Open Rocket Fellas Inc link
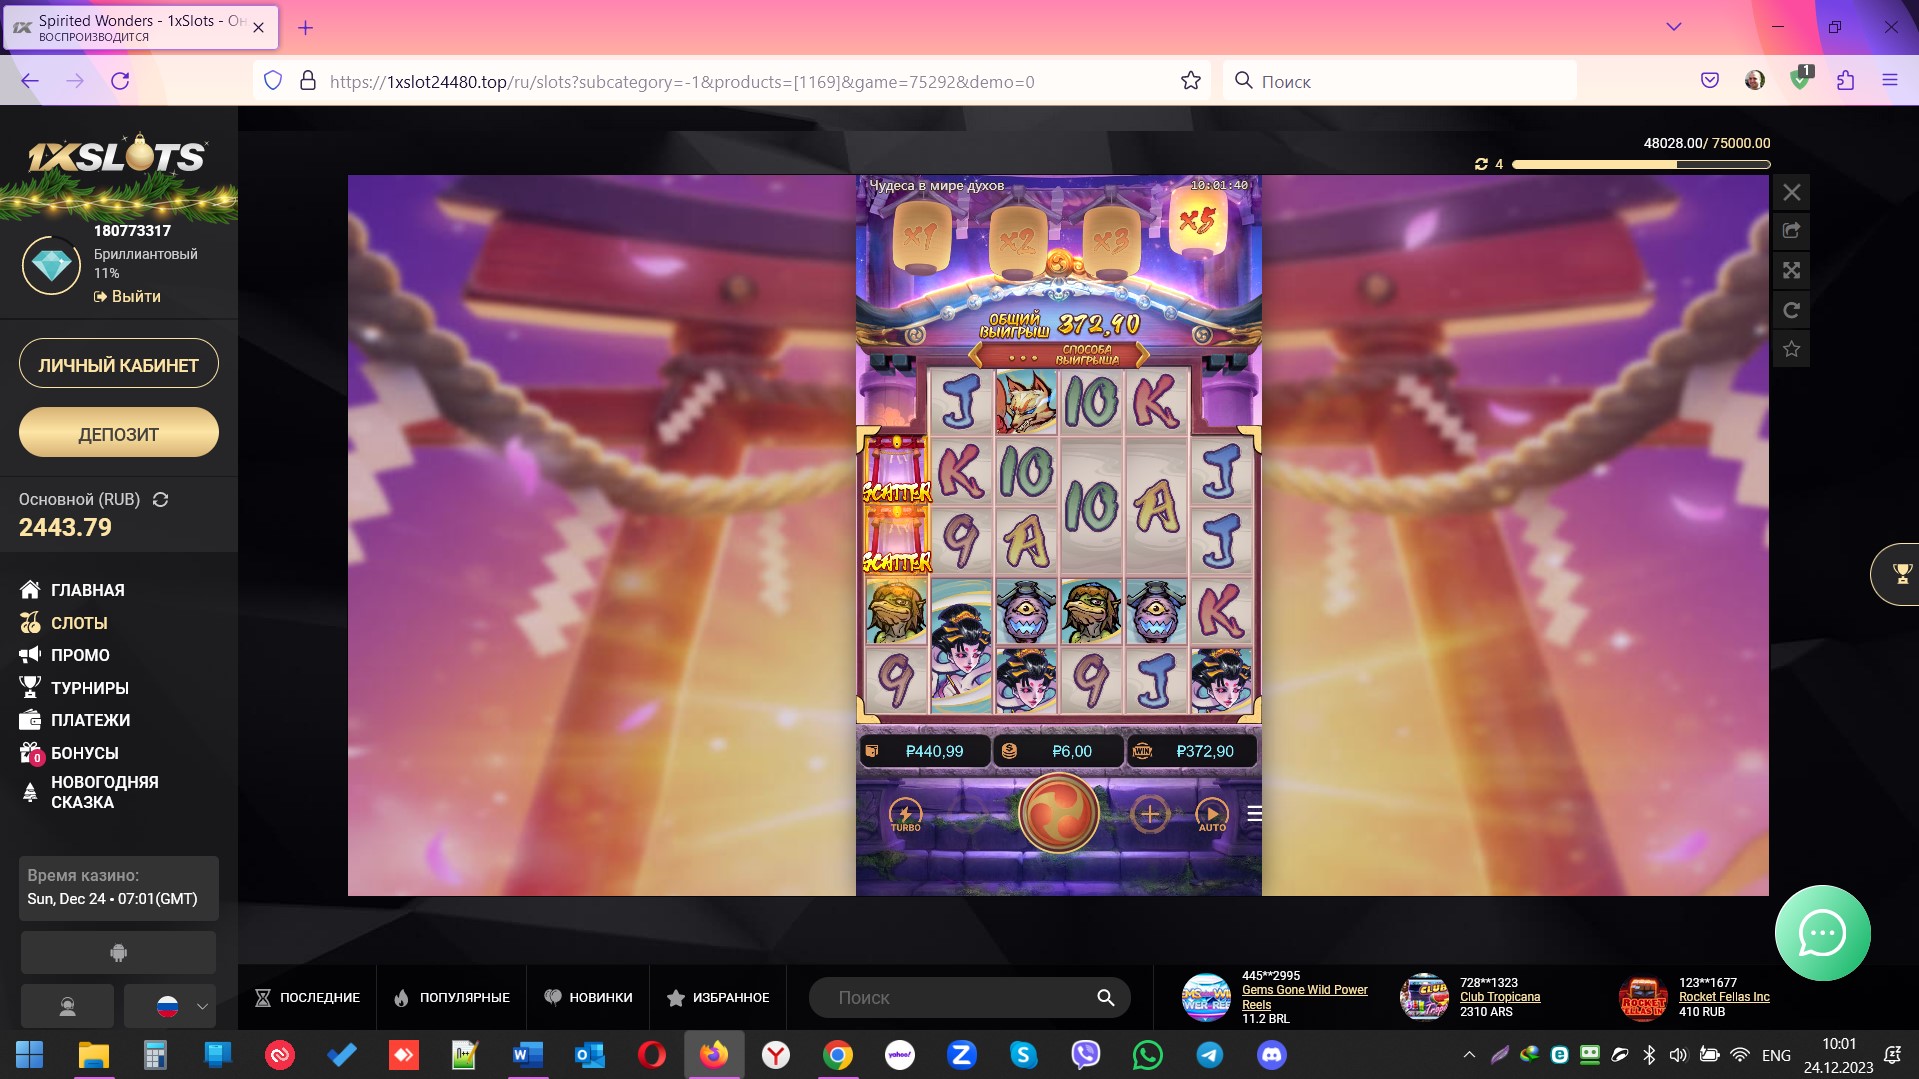1919x1079 pixels. tap(1724, 997)
